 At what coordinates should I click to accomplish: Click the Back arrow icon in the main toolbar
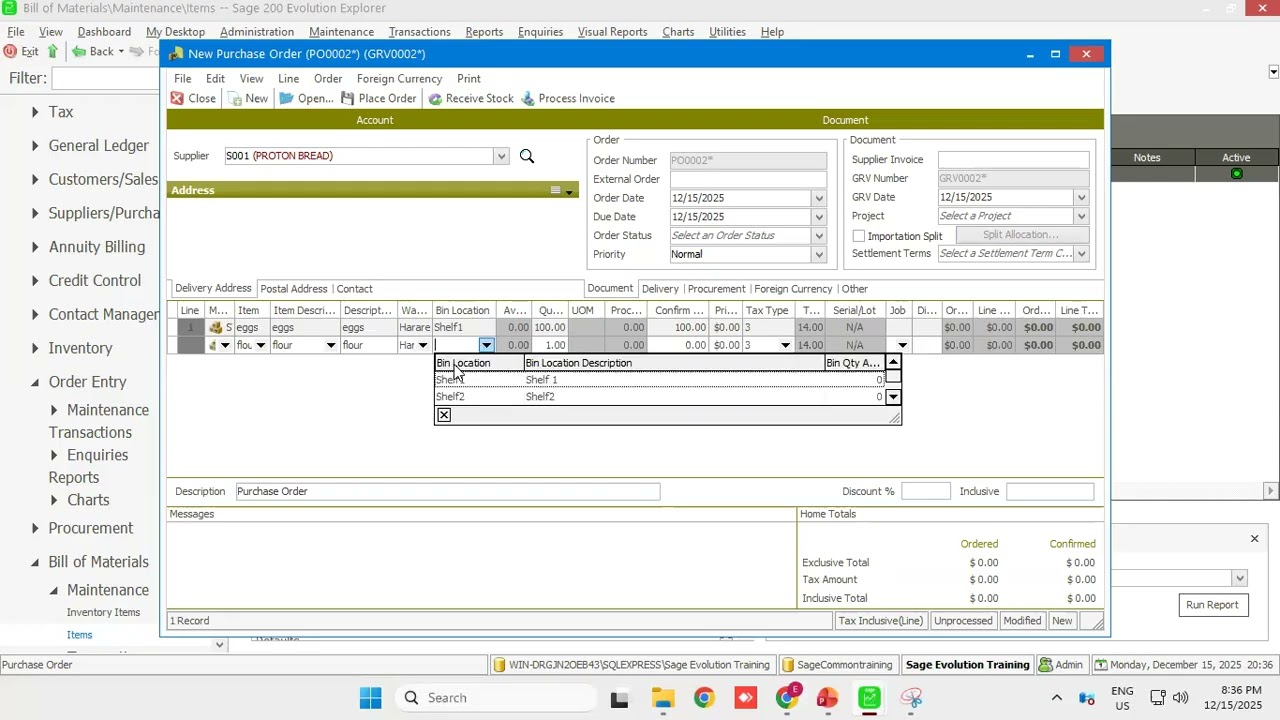pos(77,51)
